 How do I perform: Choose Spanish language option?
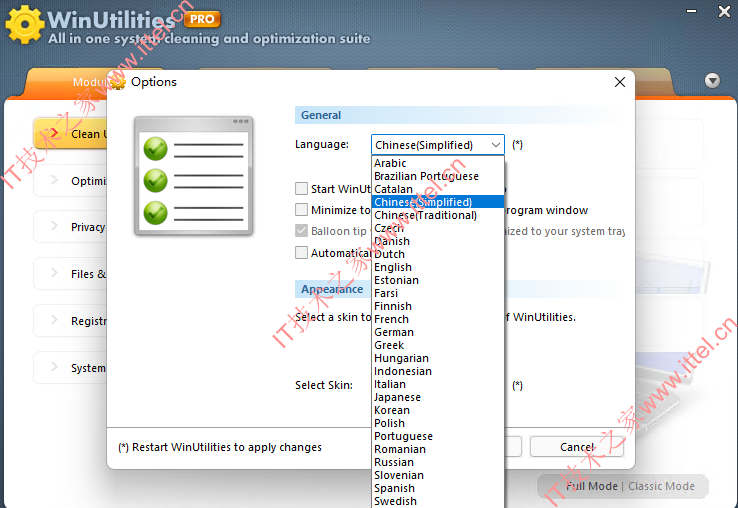(438, 489)
